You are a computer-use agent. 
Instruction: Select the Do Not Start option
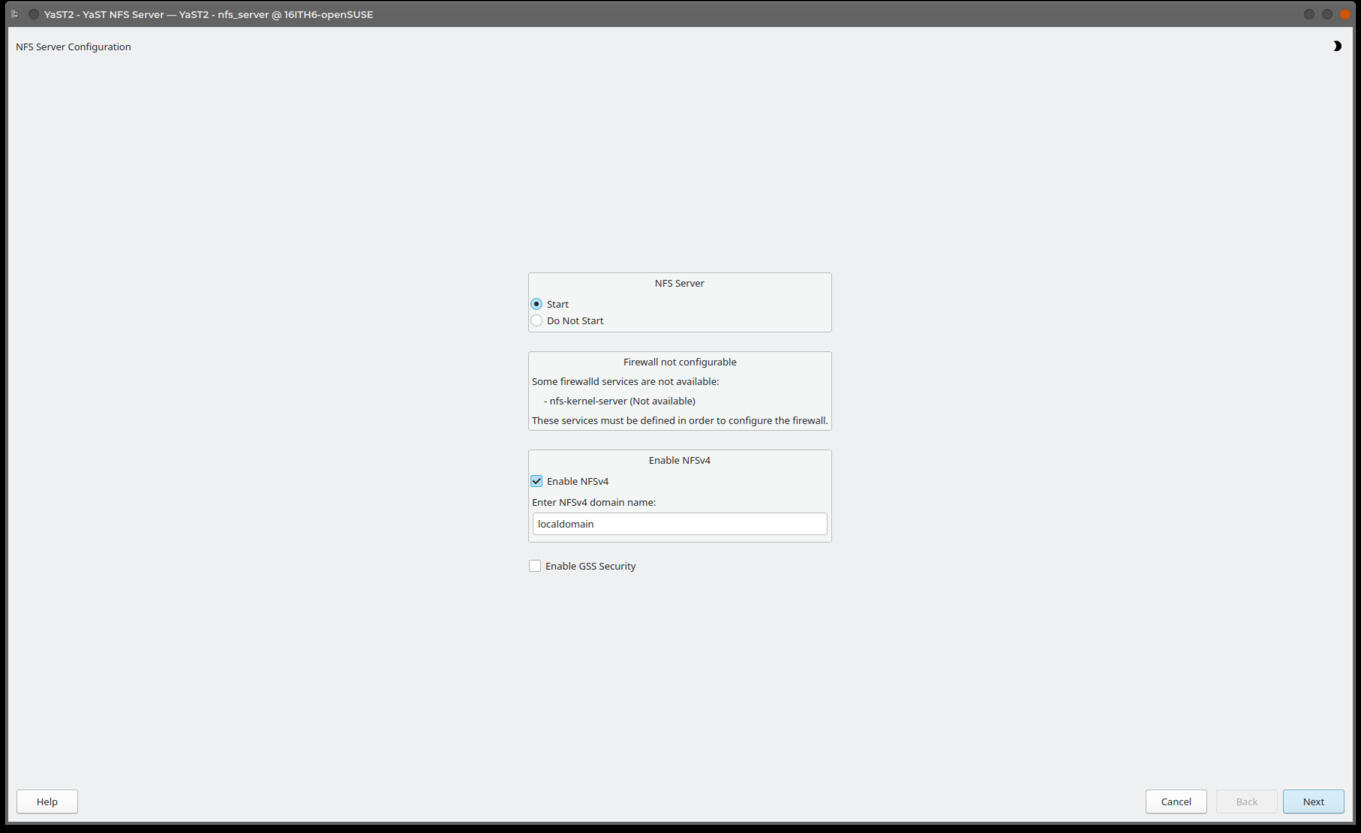tap(536, 321)
